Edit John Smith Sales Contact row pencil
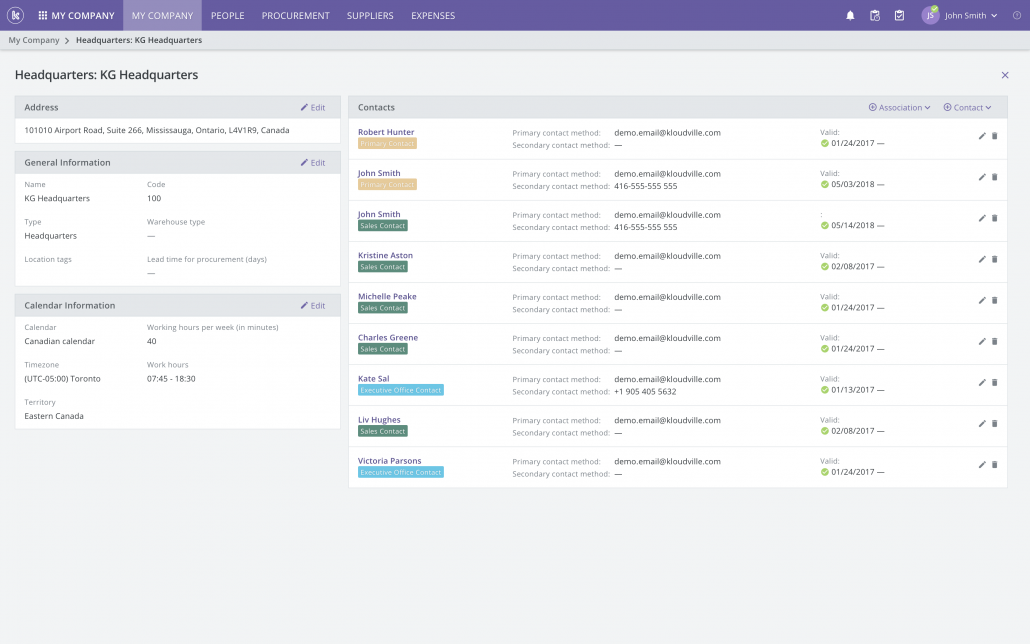Screen dimensions: 1030x644 (x=982, y=218)
